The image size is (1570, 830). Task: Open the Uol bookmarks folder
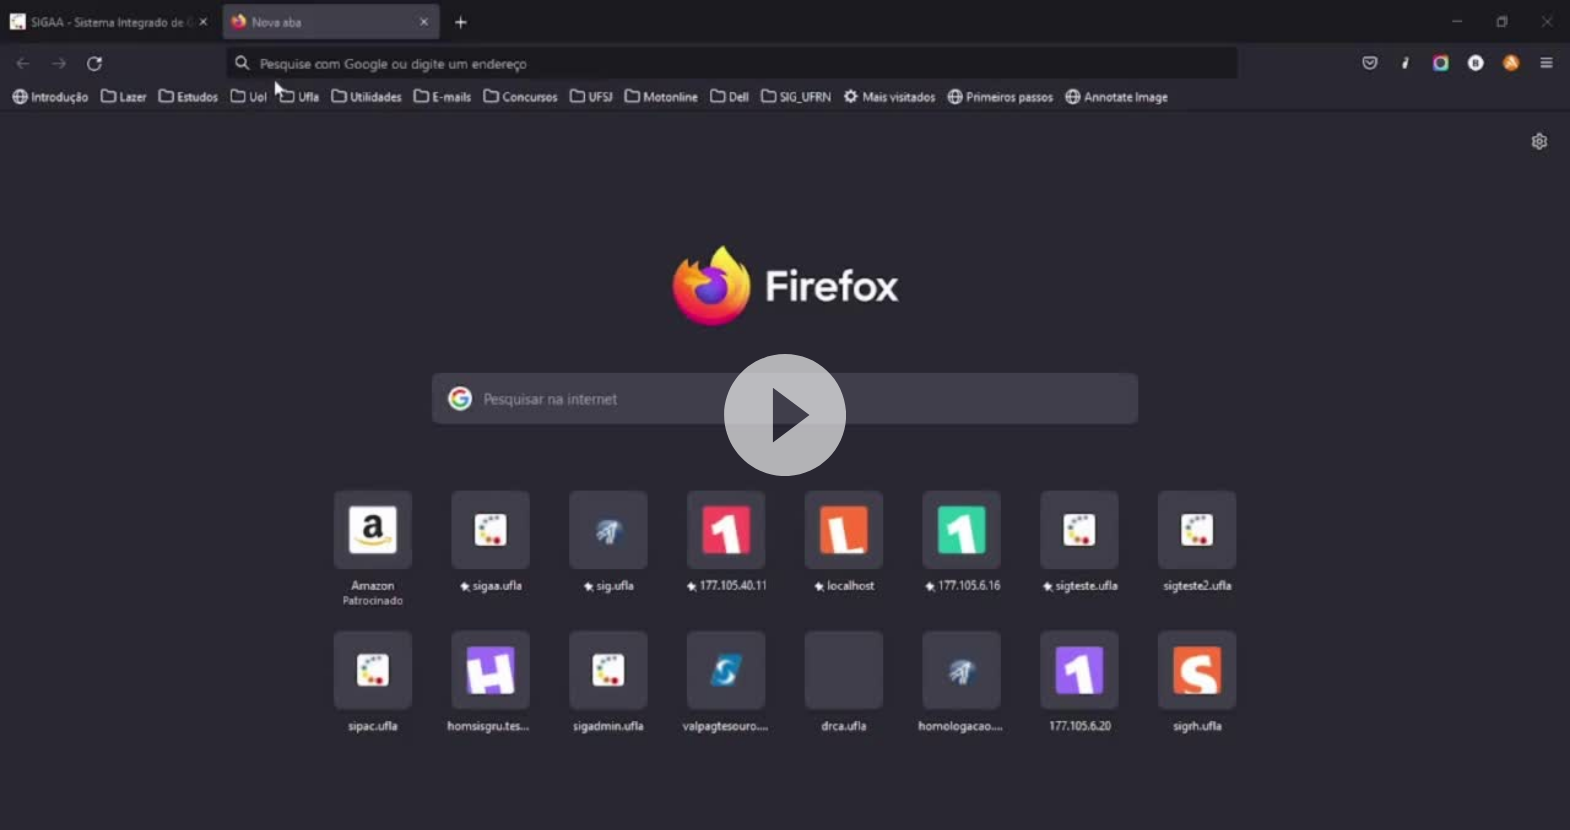tap(248, 97)
